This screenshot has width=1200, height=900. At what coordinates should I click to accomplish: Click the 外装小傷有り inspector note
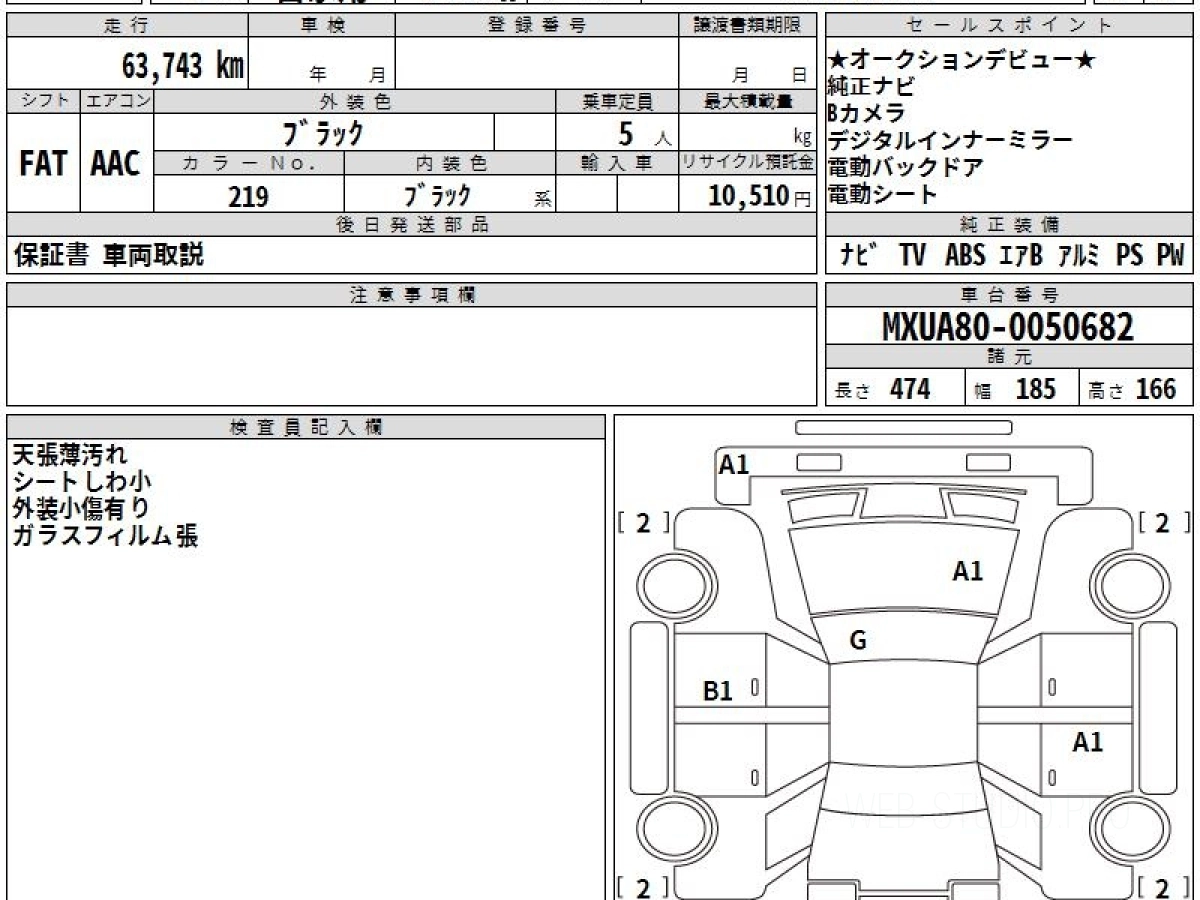point(82,508)
